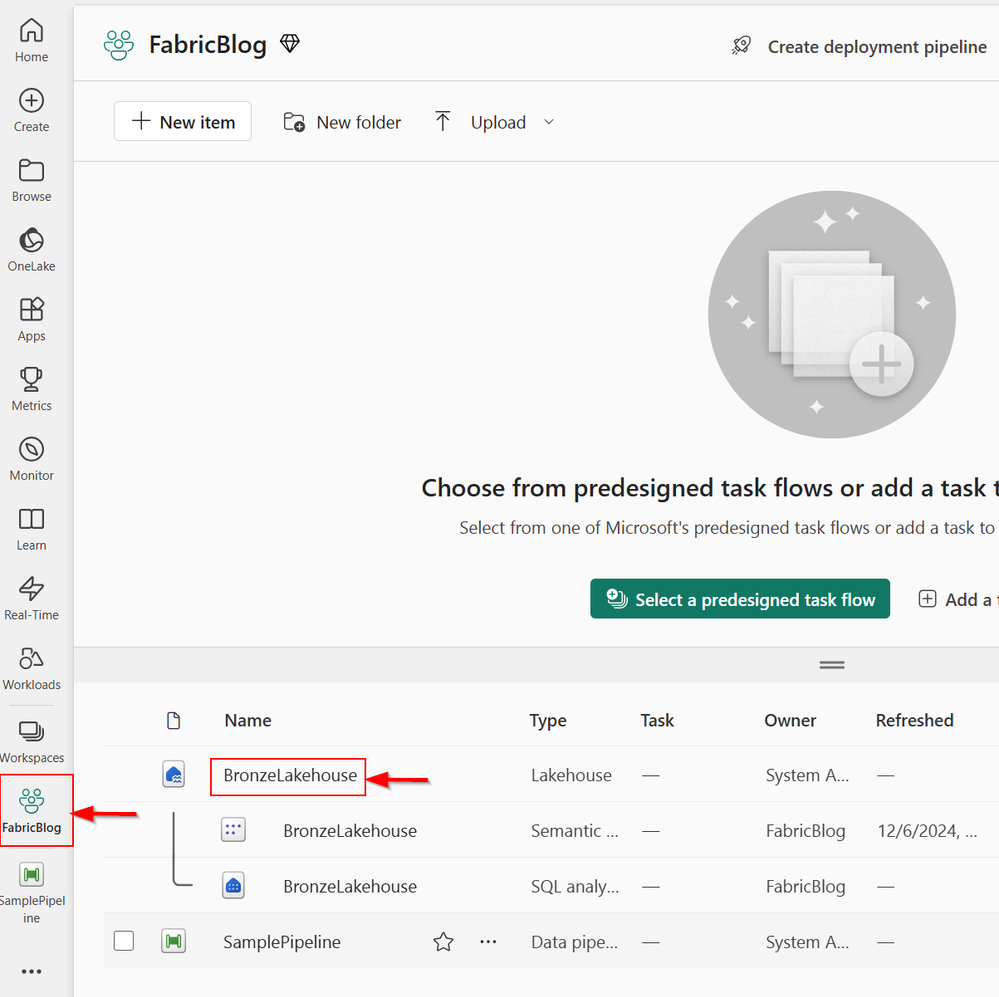
Task: Click the Semantic ... type cell
Action: pos(574,831)
